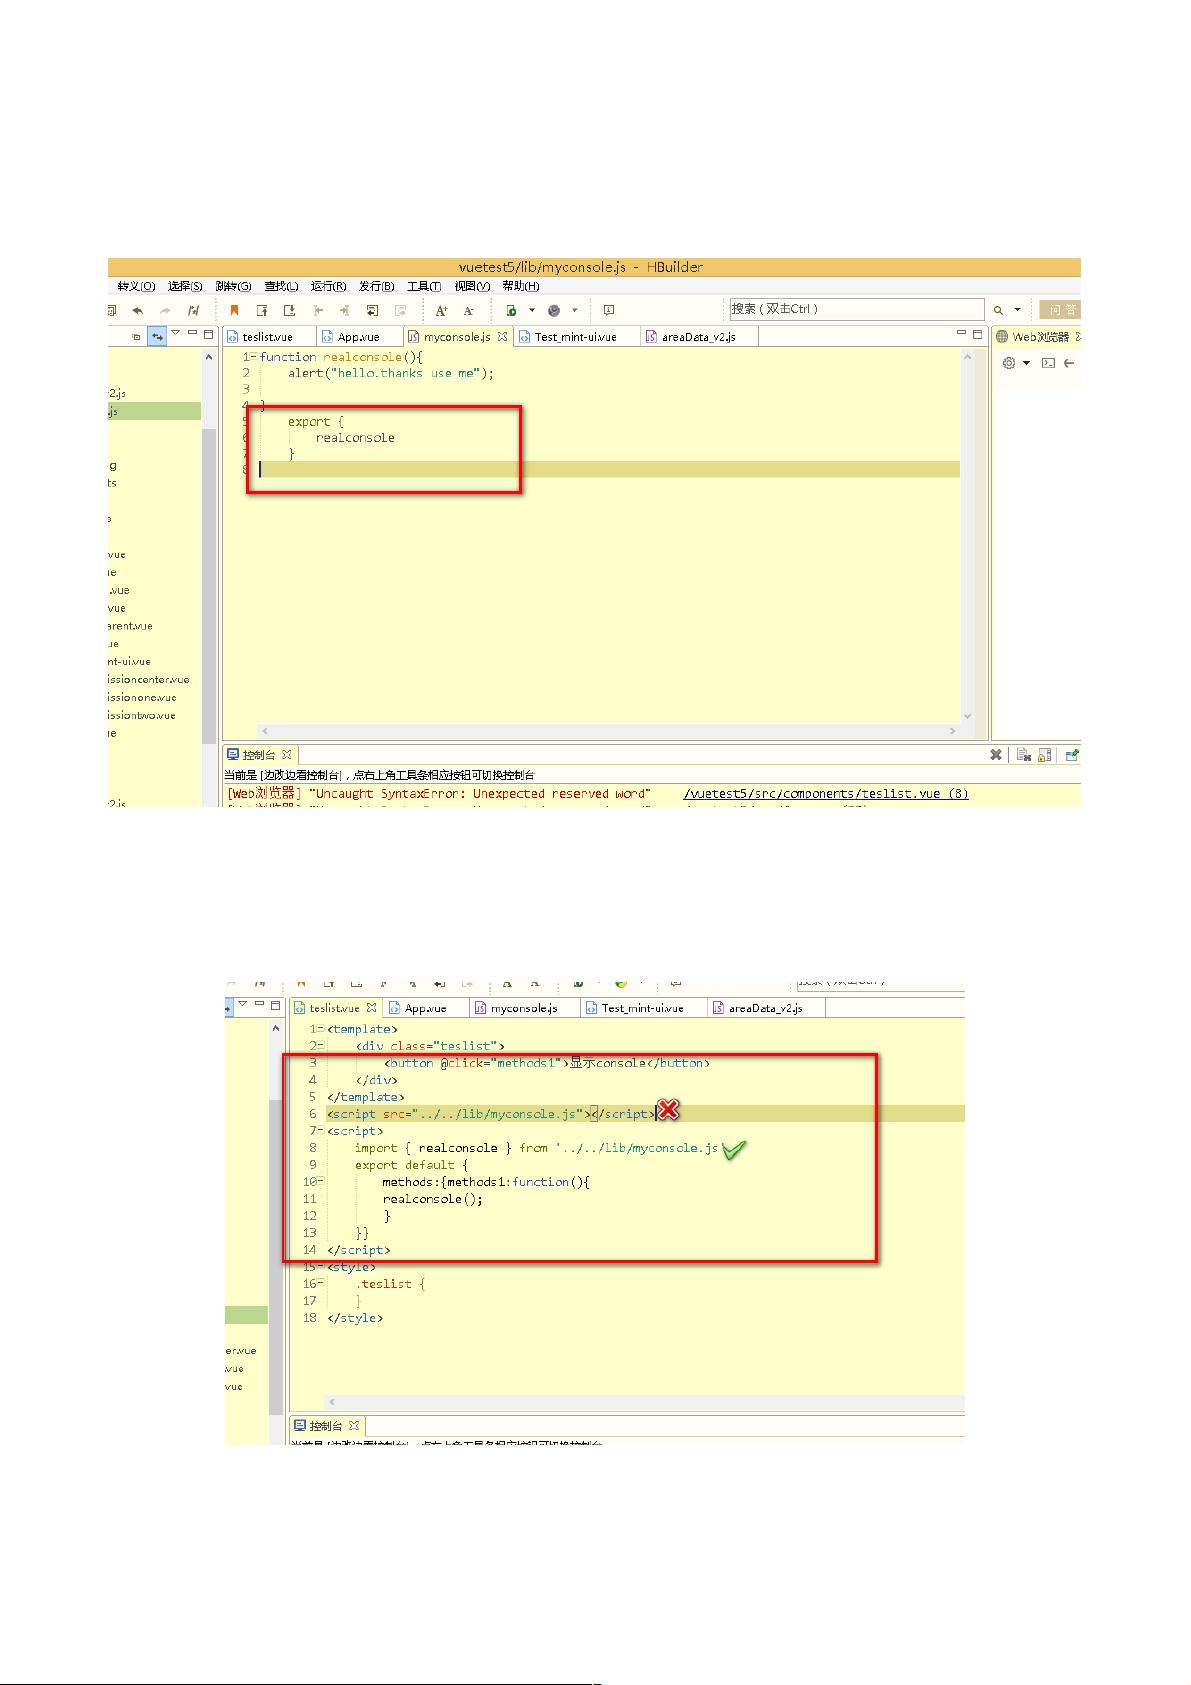
Task: Click the X clear icon in upper console toolbar
Action: tap(996, 755)
